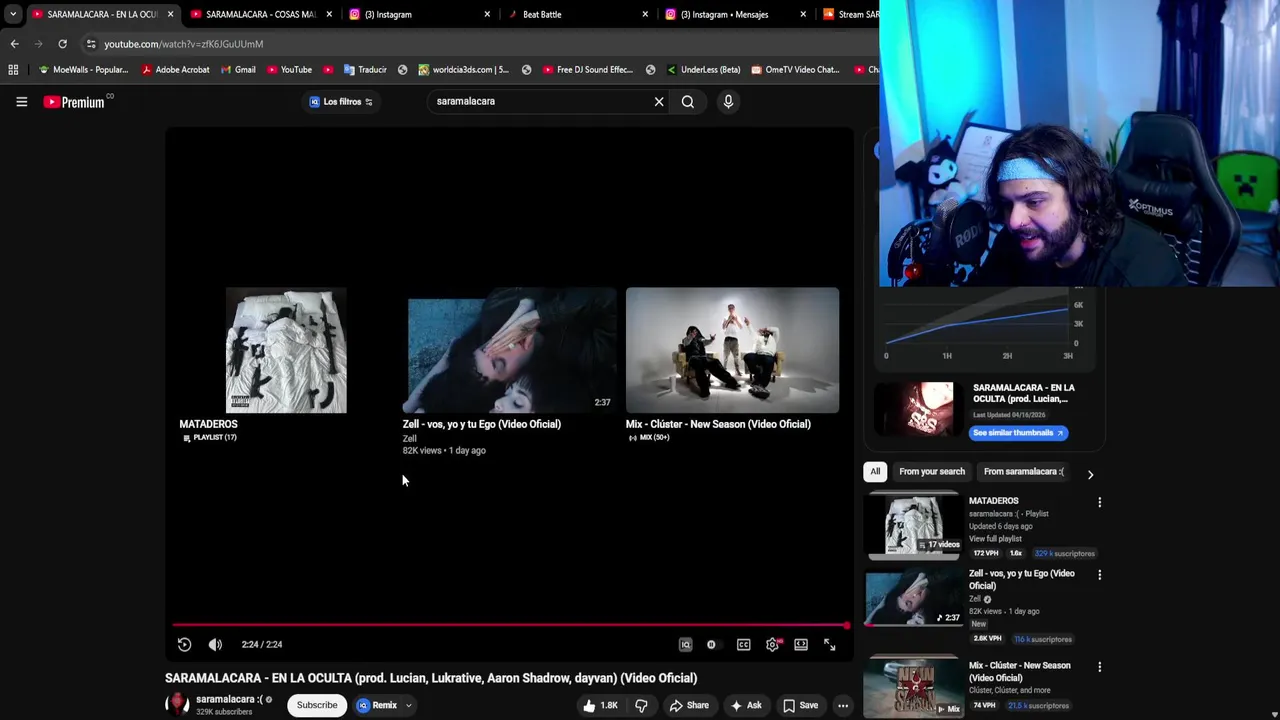Mute the video with the speaker icon
This screenshot has height=720, width=1280.
(x=215, y=645)
